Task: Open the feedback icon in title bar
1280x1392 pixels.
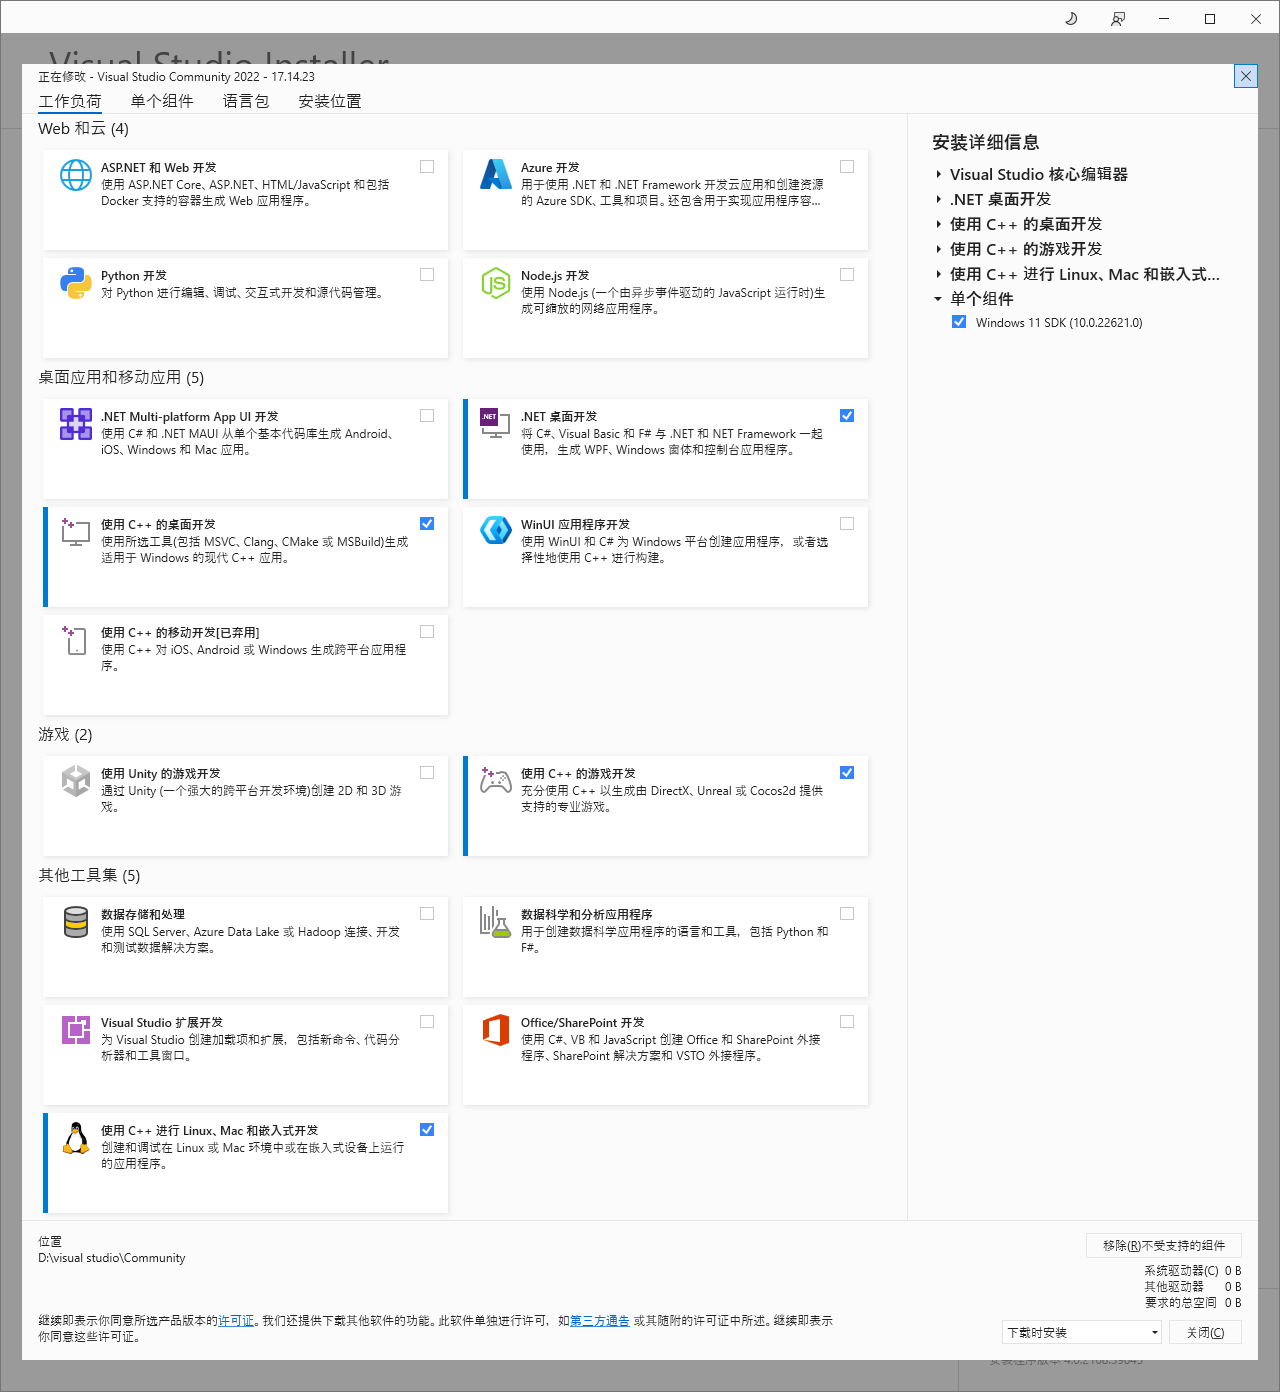Action: [x=1118, y=18]
